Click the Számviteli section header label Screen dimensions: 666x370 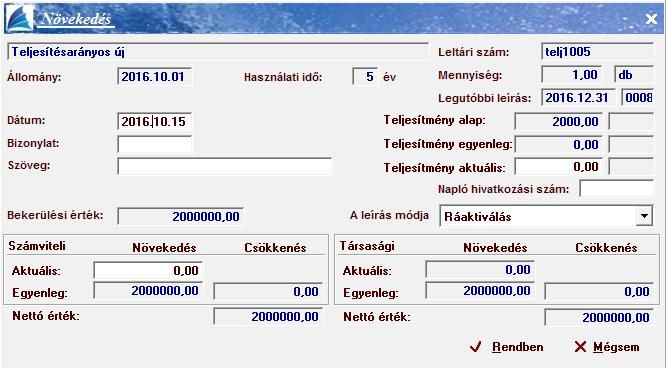click(37, 246)
